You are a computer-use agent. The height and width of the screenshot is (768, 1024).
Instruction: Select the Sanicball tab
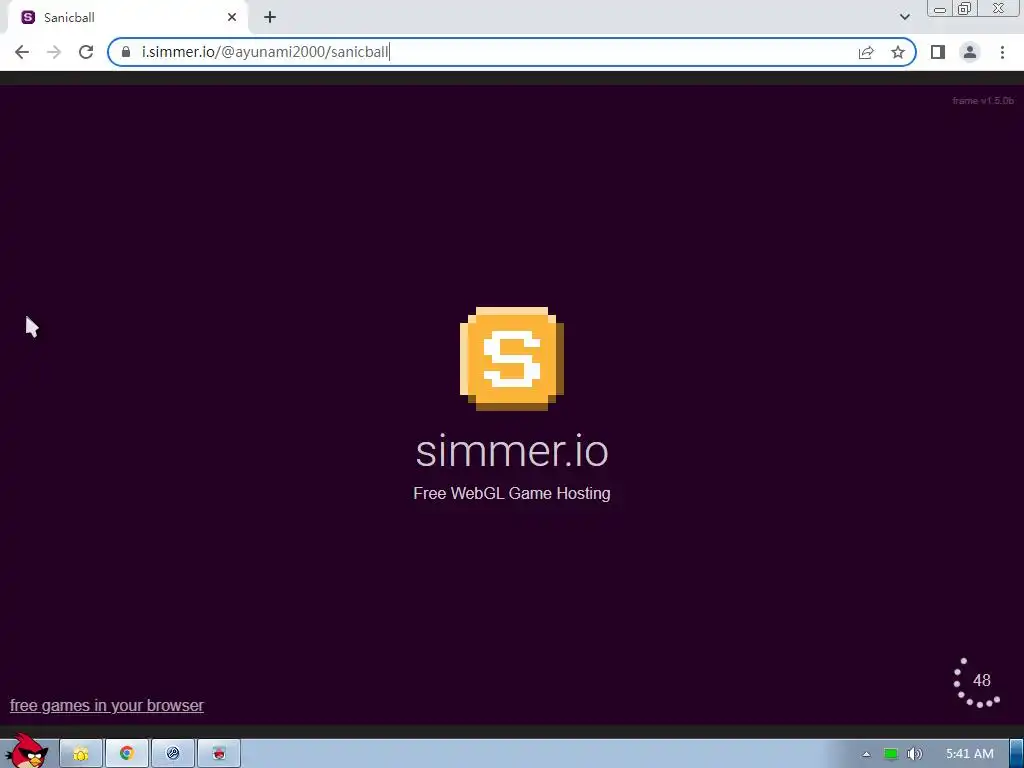click(x=127, y=18)
